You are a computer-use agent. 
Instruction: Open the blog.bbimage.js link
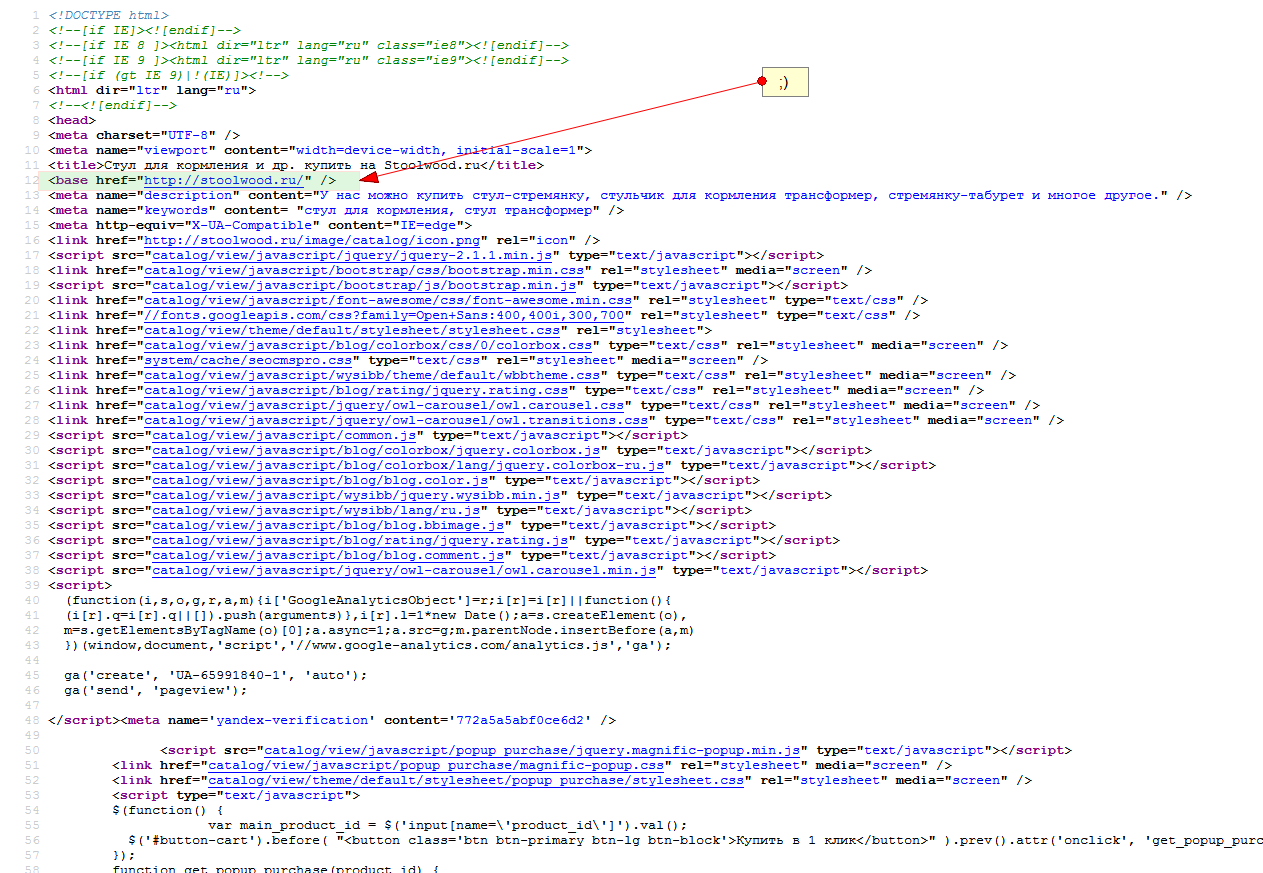(x=328, y=525)
